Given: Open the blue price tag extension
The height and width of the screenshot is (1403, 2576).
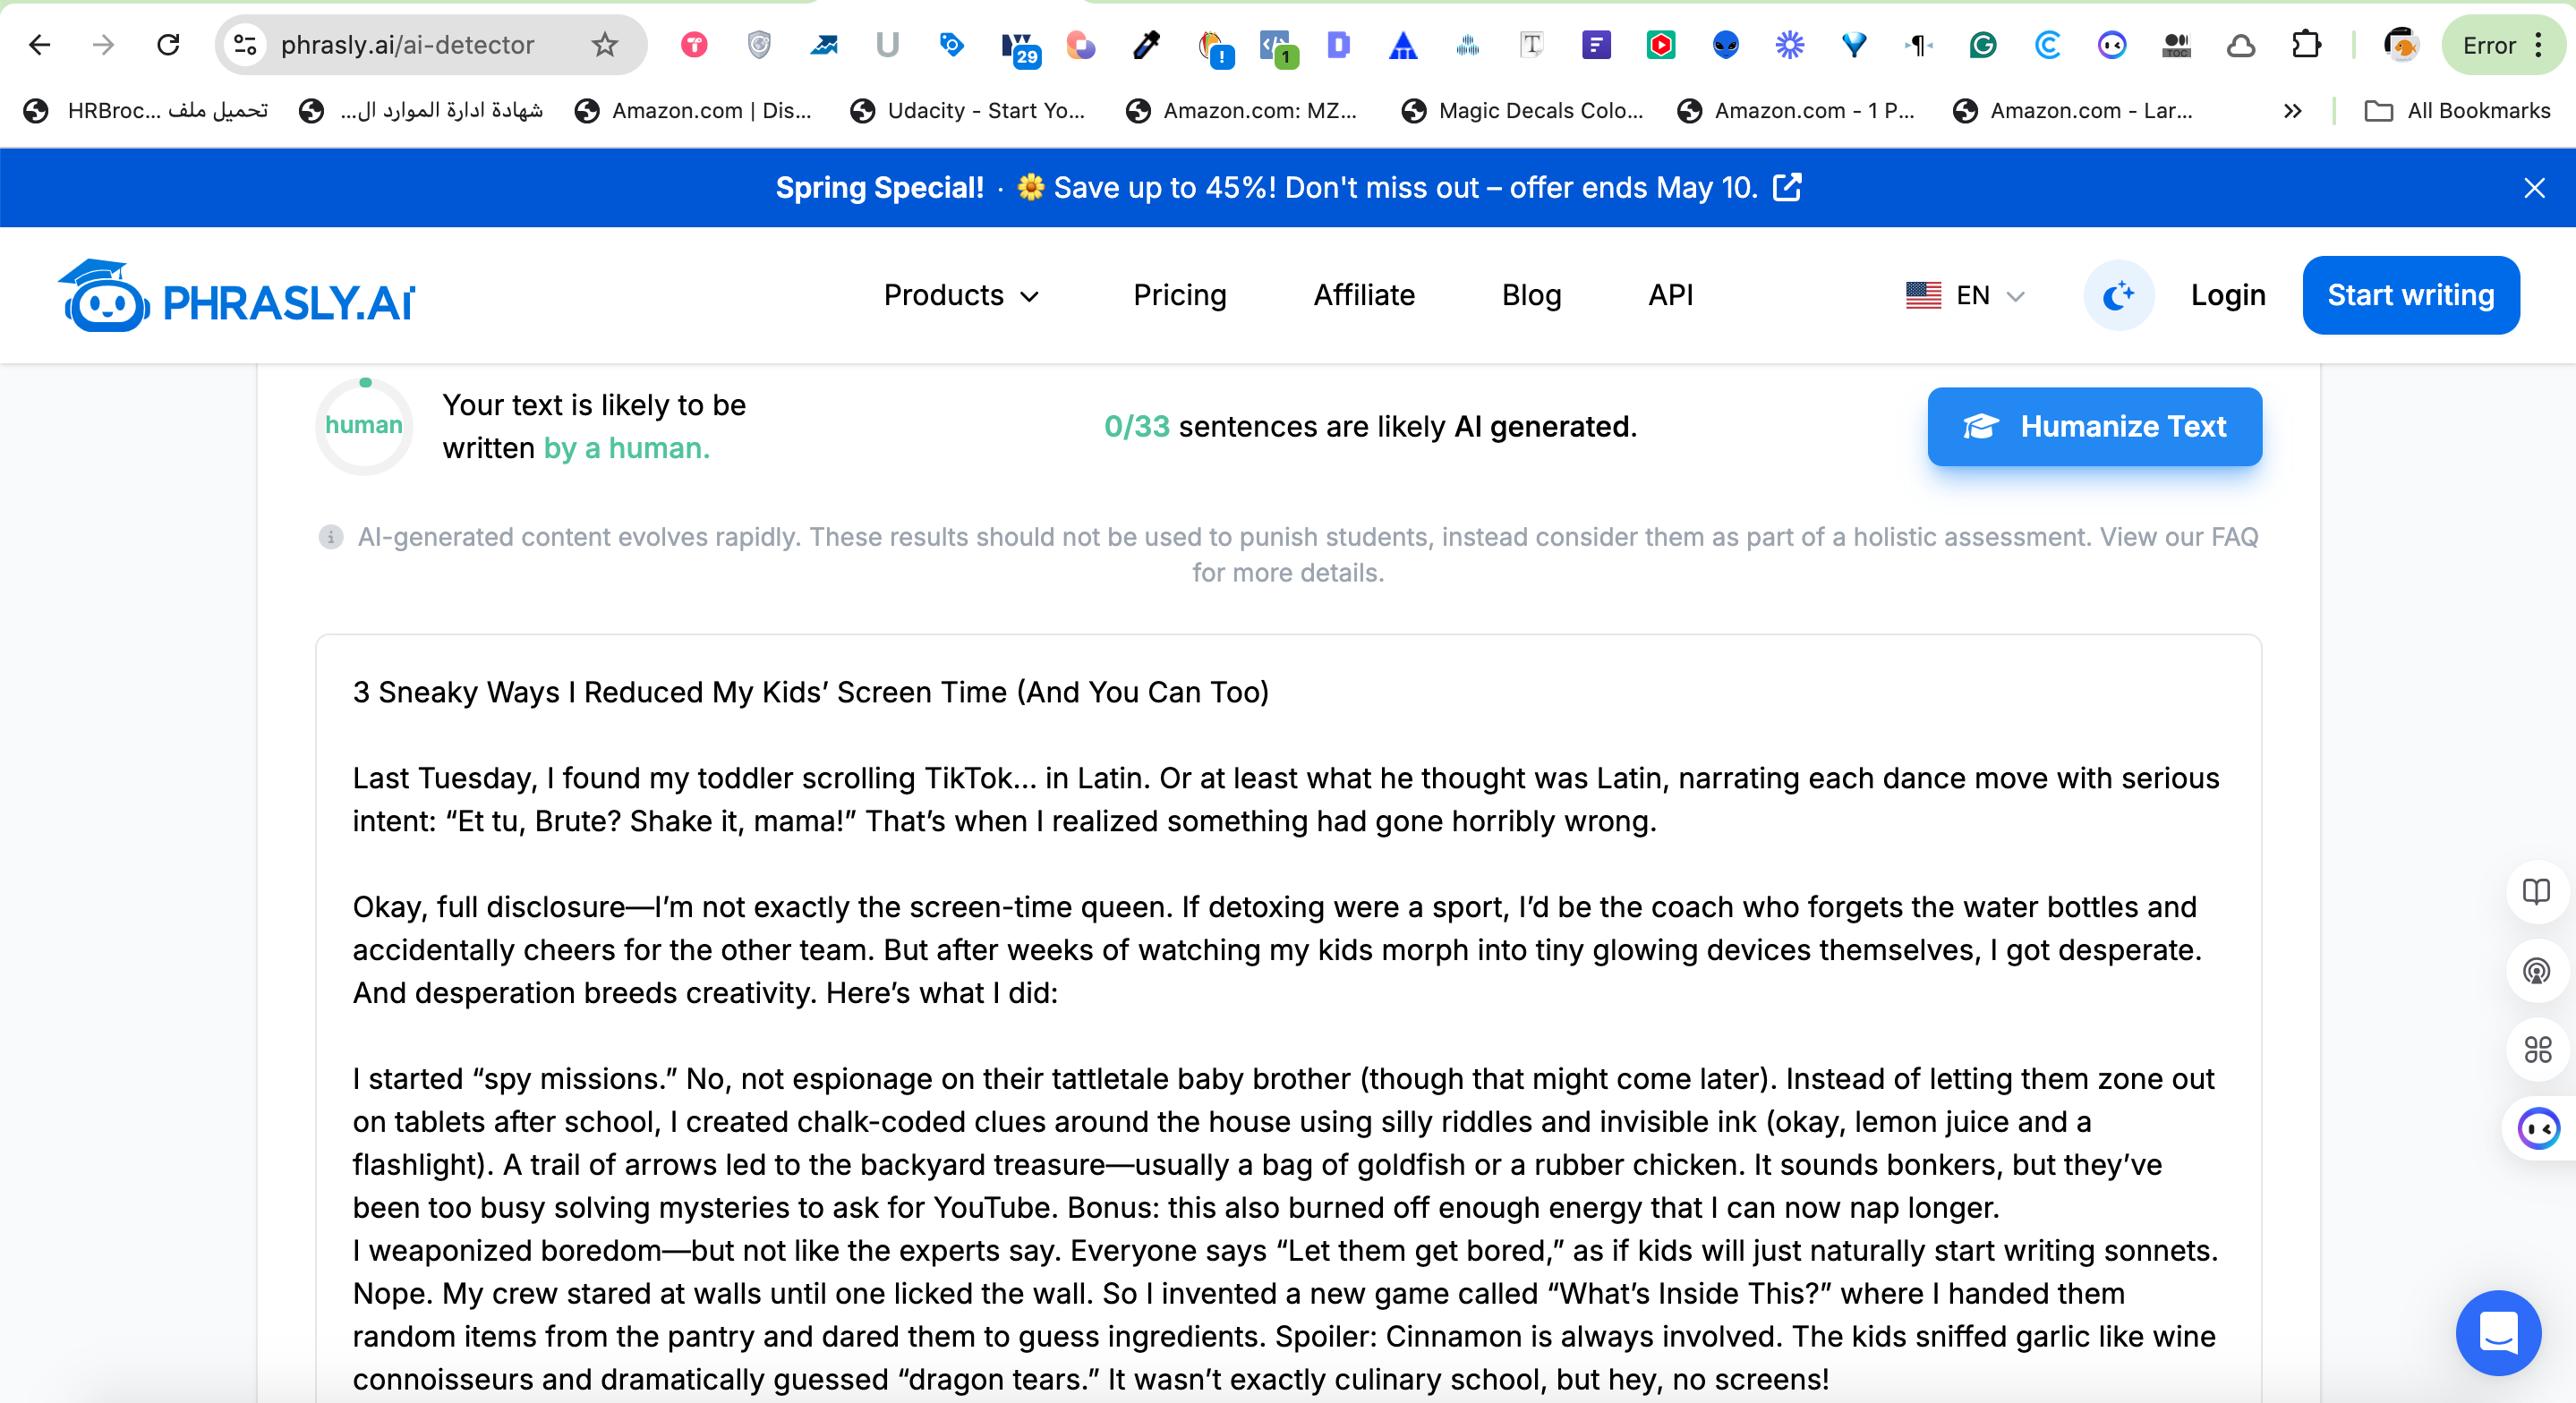Looking at the screenshot, I should [x=952, y=45].
